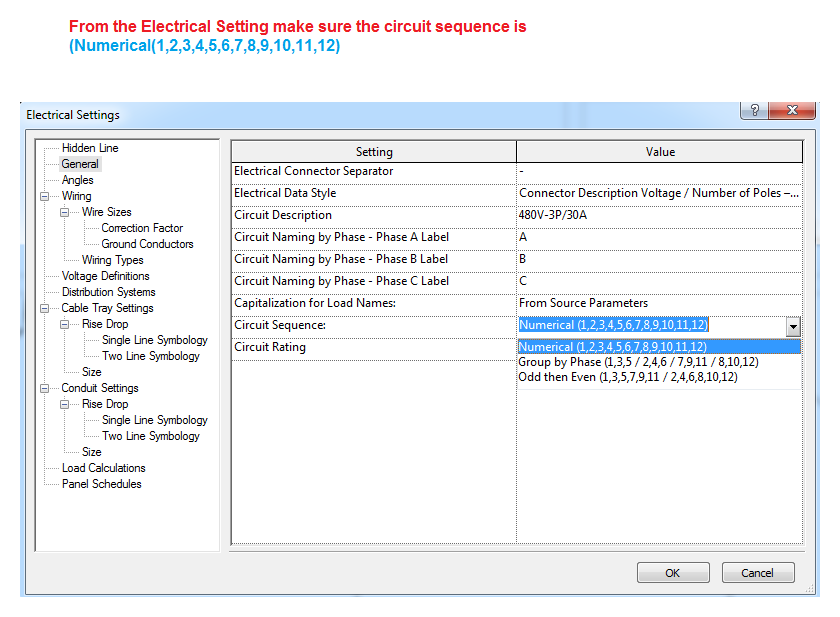This screenshot has width=840, height=617.
Task: Collapse the Cable Tray Settings node
Action: pyautogui.click(x=45, y=308)
